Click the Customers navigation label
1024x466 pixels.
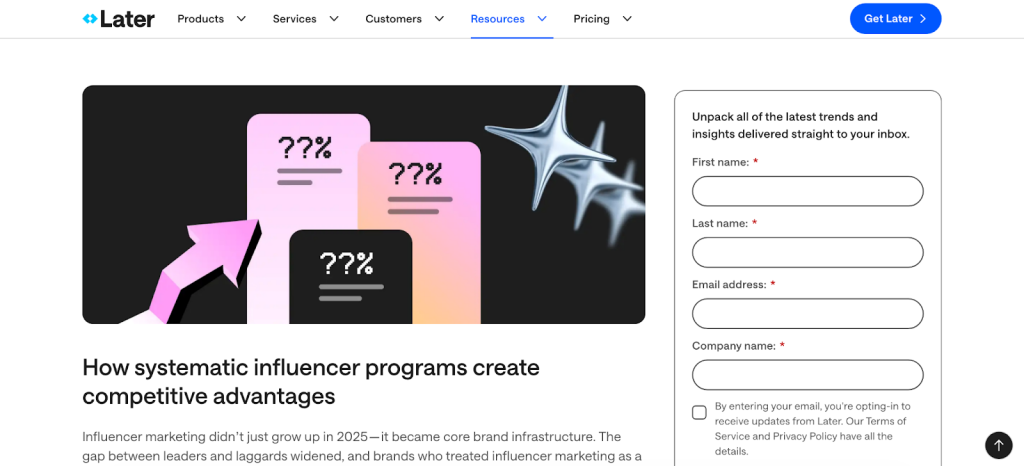click(x=393, y=19)
